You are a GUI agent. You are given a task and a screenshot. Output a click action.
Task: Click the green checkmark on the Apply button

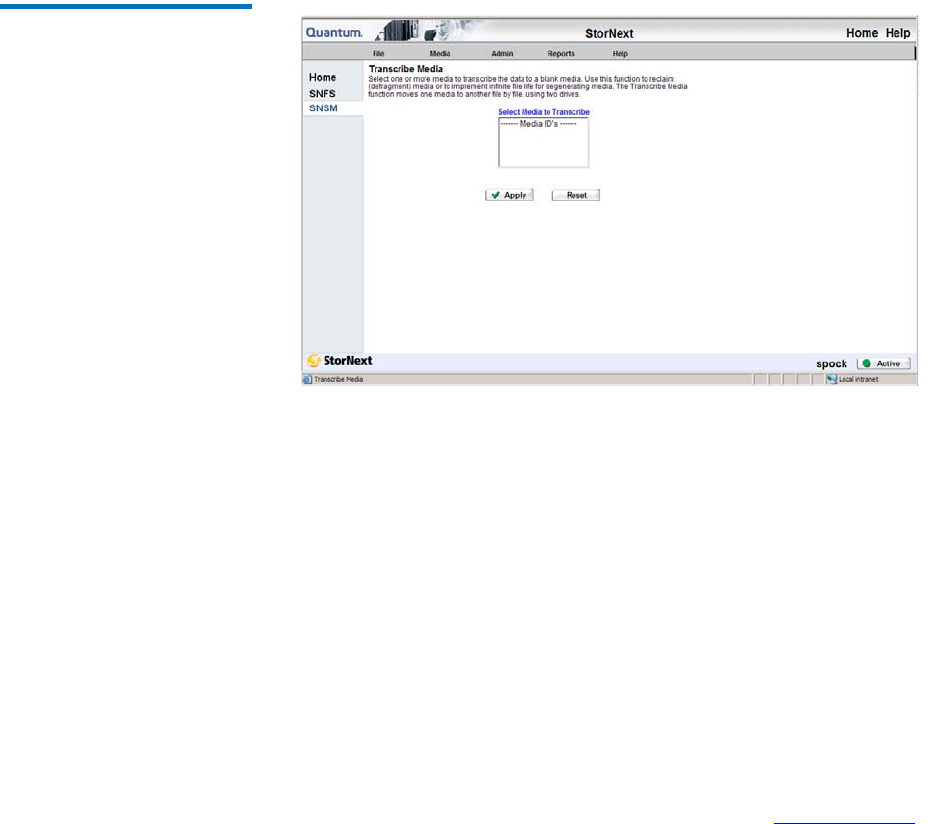[x=495, y=195]
